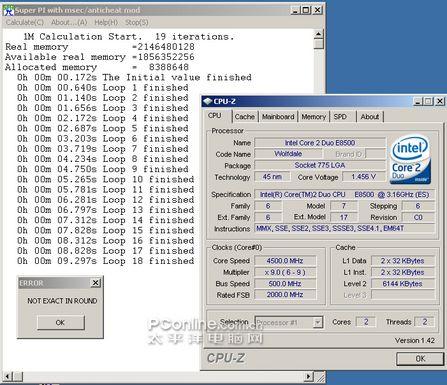Click the Ext. Model value '17'
447x385 pixels.
(x=344, y=217)
